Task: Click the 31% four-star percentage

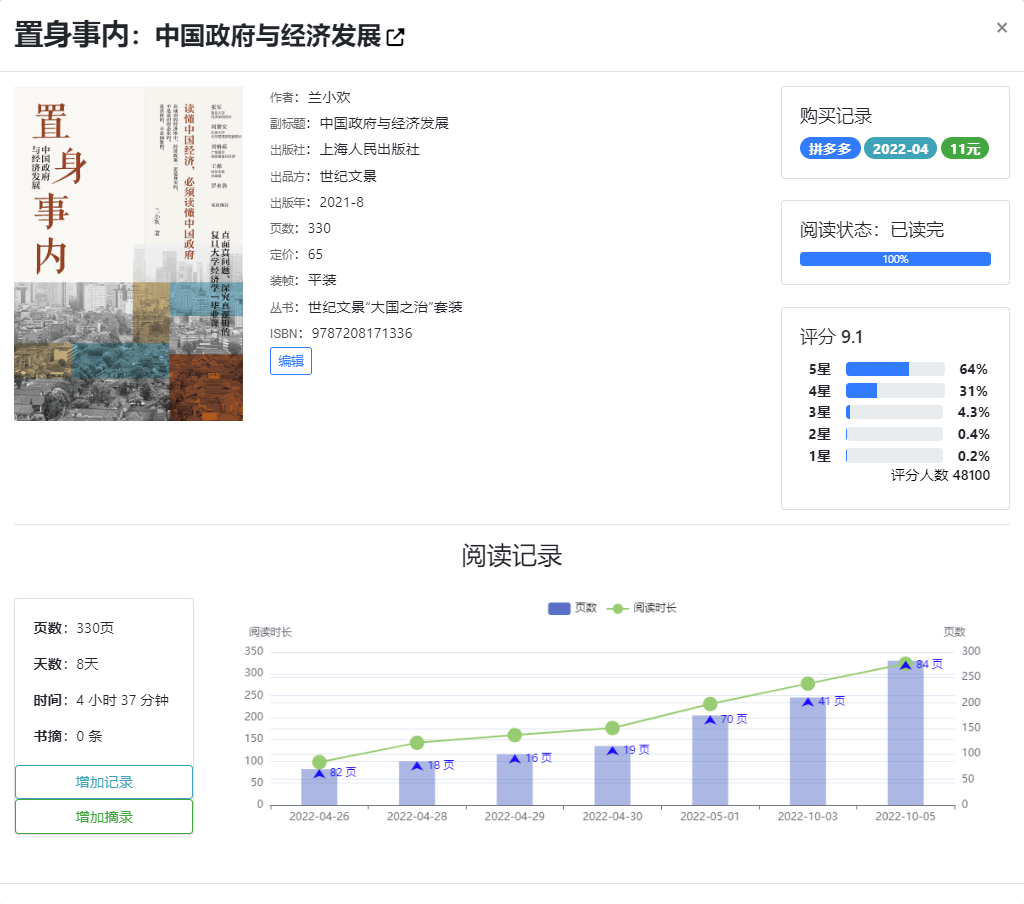Action: tap(973, 391)
